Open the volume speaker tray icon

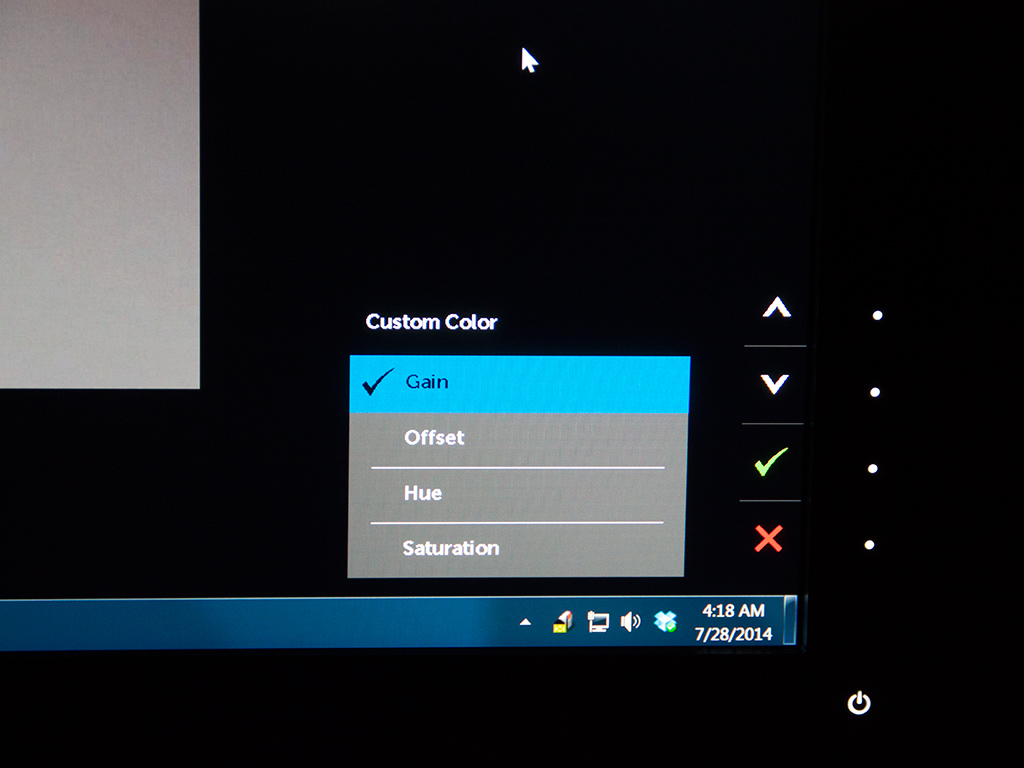coord(630,622)
